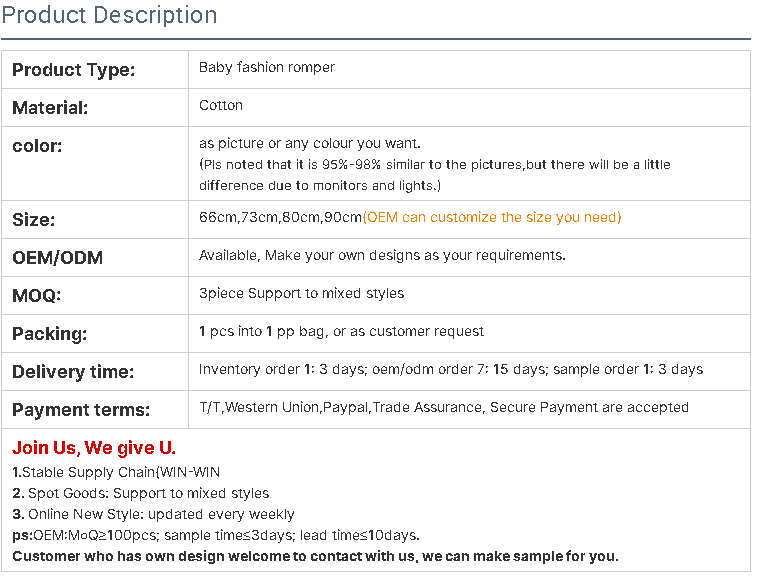Select the color label cell
The width and height of the screenshot is (760, 580).
click(x=95, y=164)
